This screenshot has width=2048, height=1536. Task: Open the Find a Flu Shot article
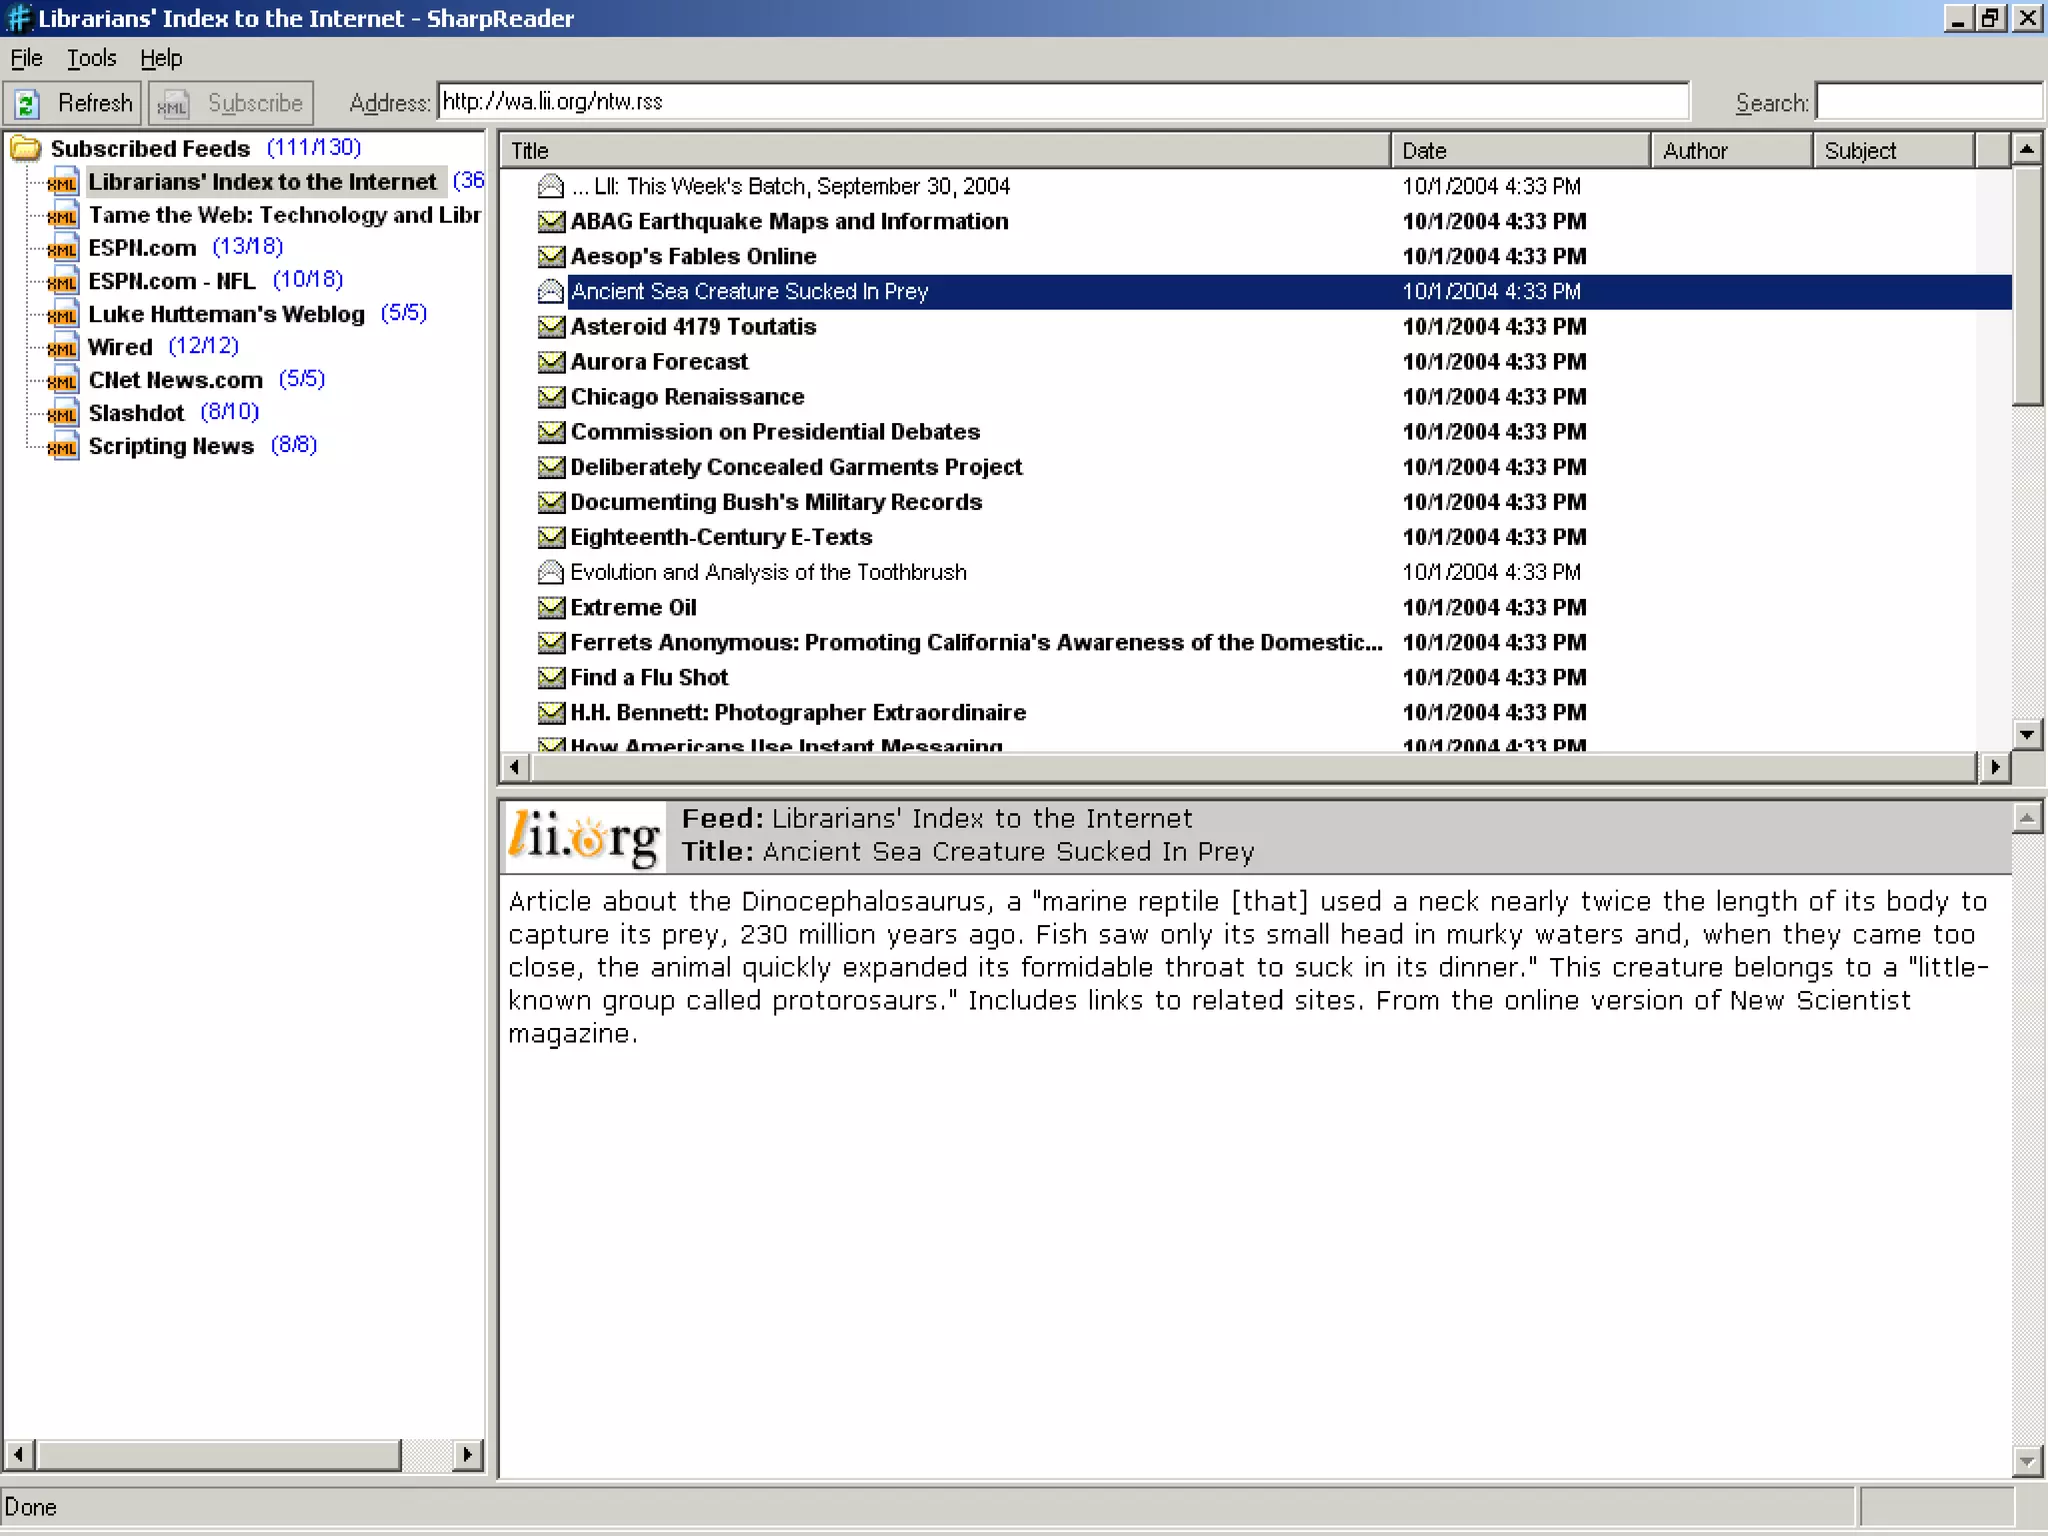pos(649,678)
